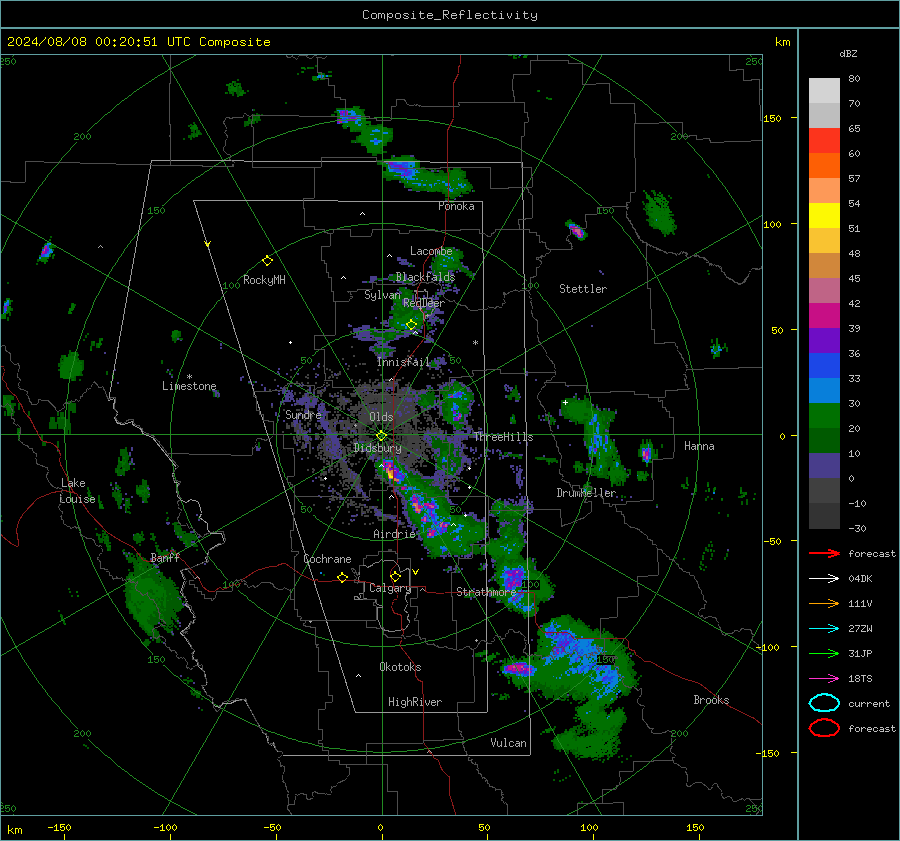
Task: Click the red forecast arrow in legend
Action: coord(824,554)
